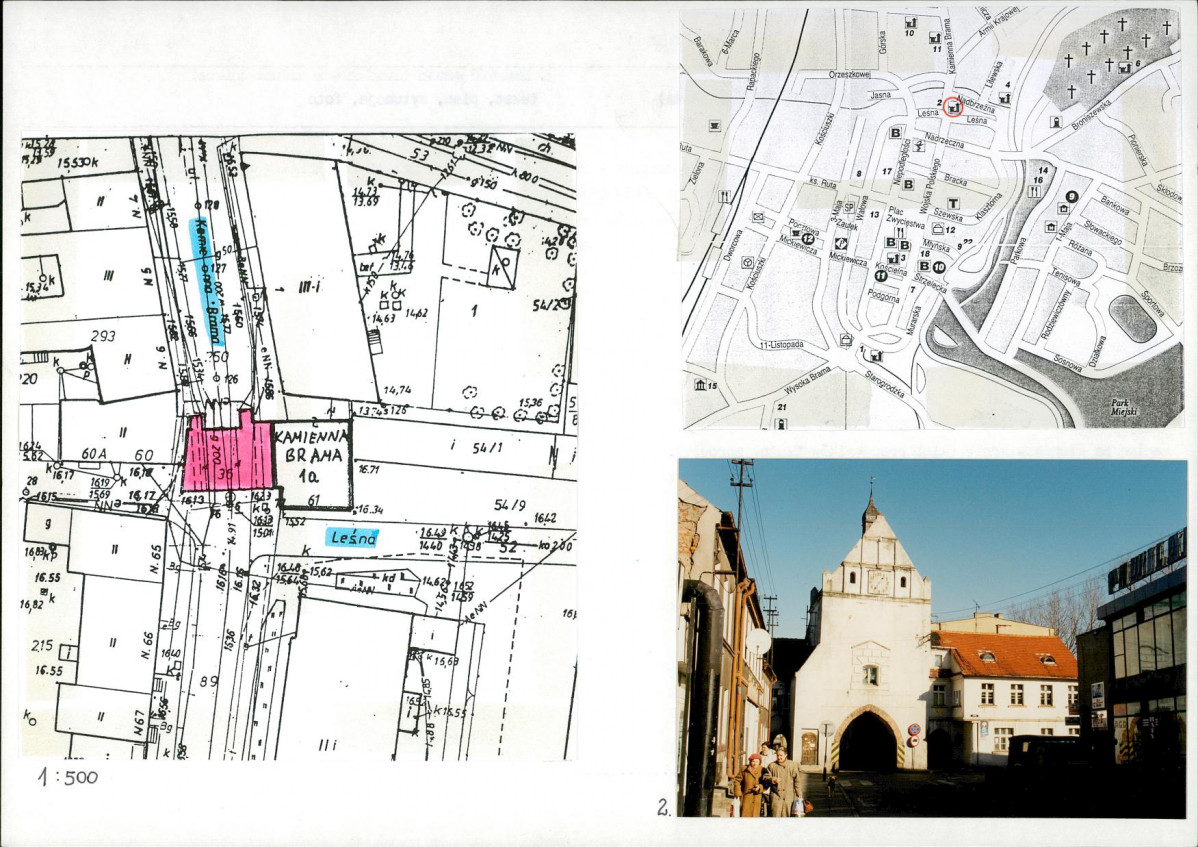This screenshot has height=847, width=1198.
Task: Click black circle number 12 near Pocztowa street
Action: (808, 238)
